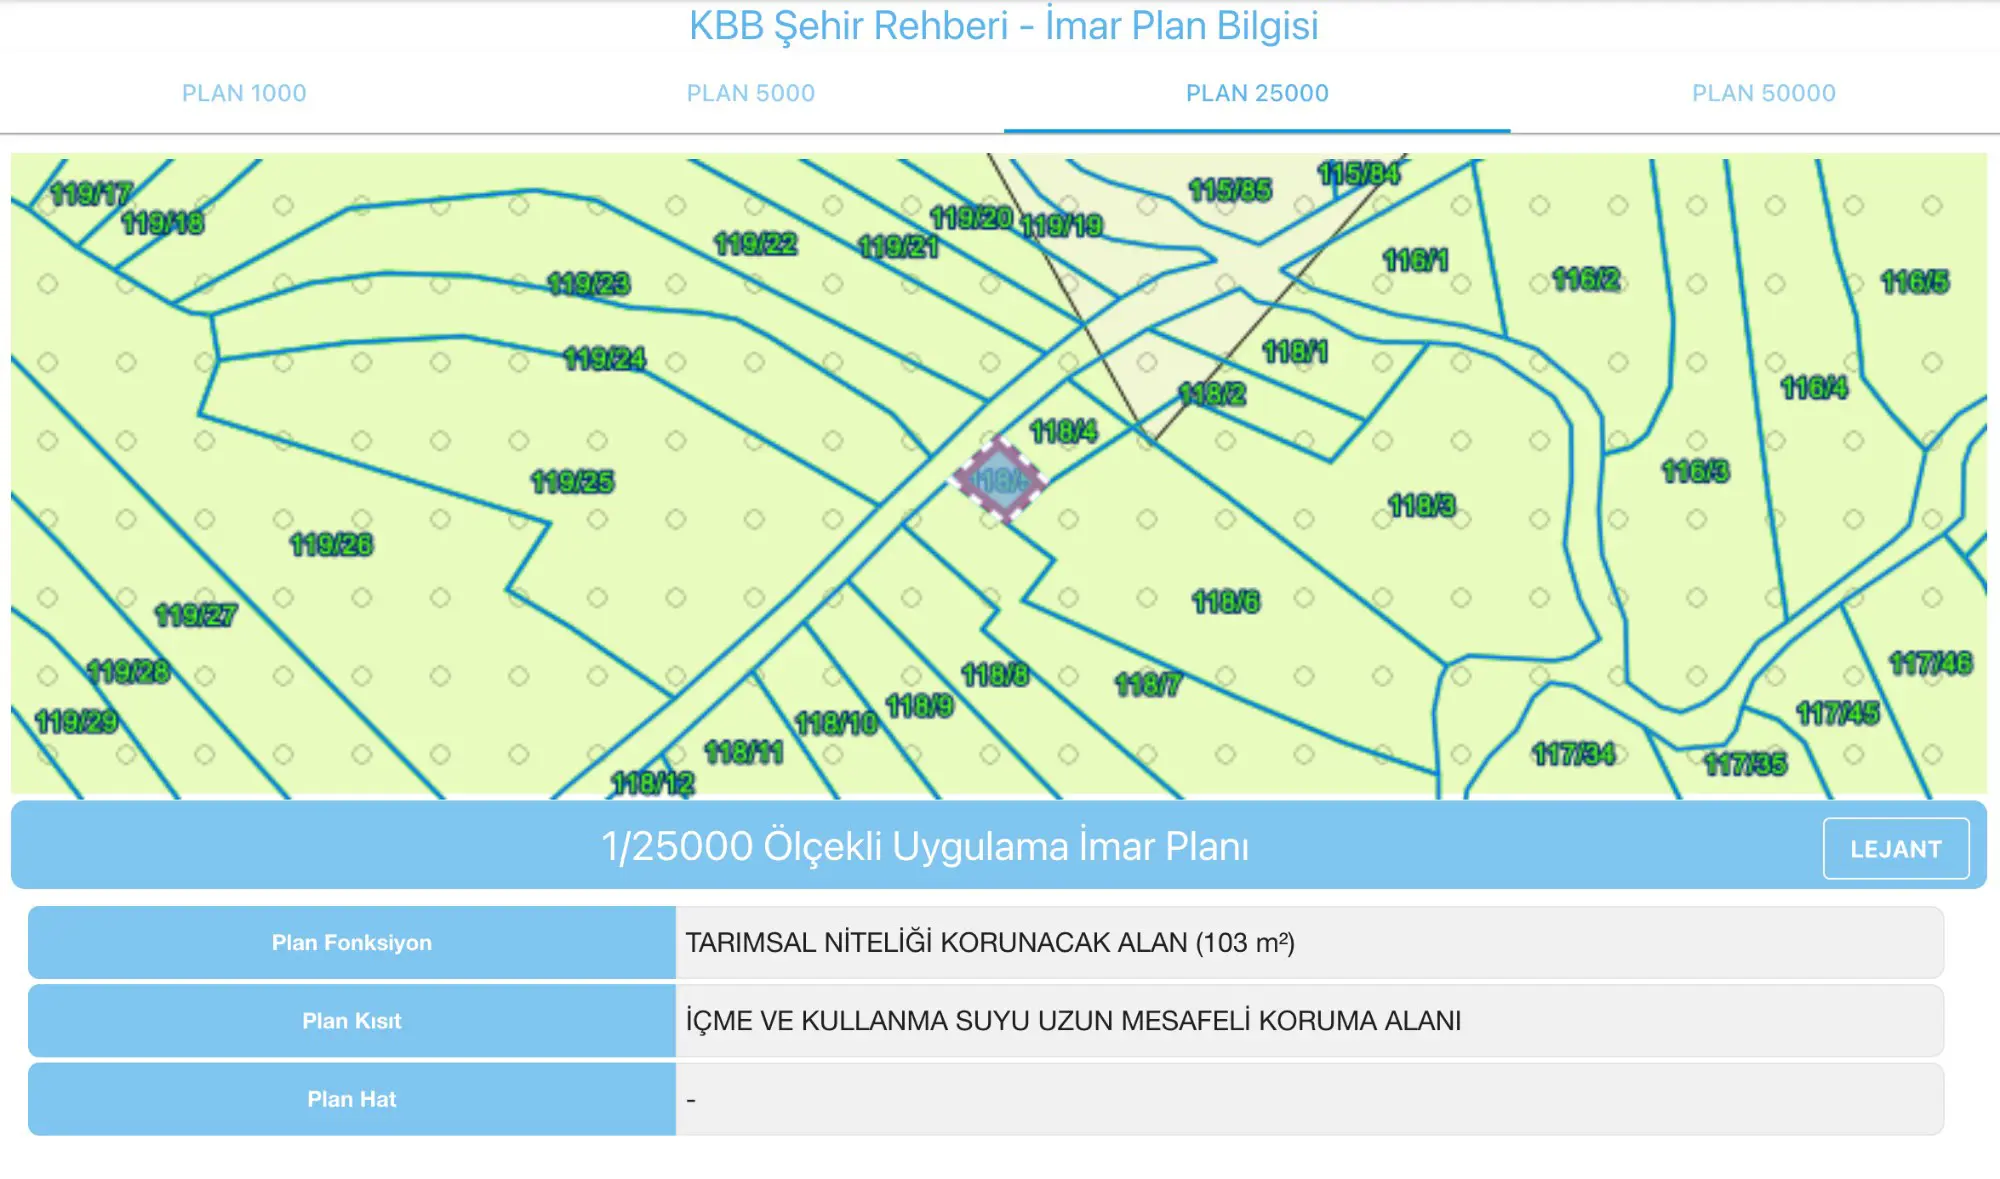Click parcel label 117/35 on the map
This screenshot has width=2000, height=1179.
pos(1746,765)
